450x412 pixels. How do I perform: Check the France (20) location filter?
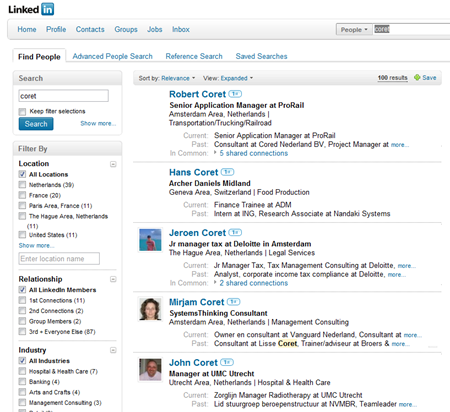pos(22,195)
